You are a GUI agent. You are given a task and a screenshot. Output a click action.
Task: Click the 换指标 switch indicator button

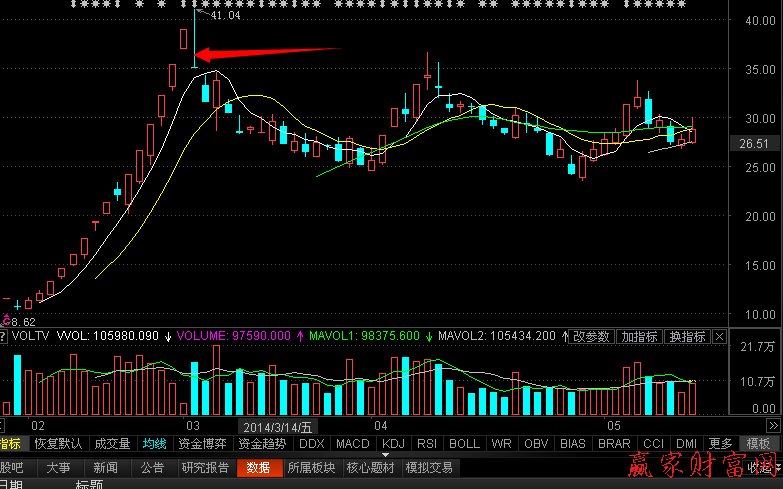[687, 337]
